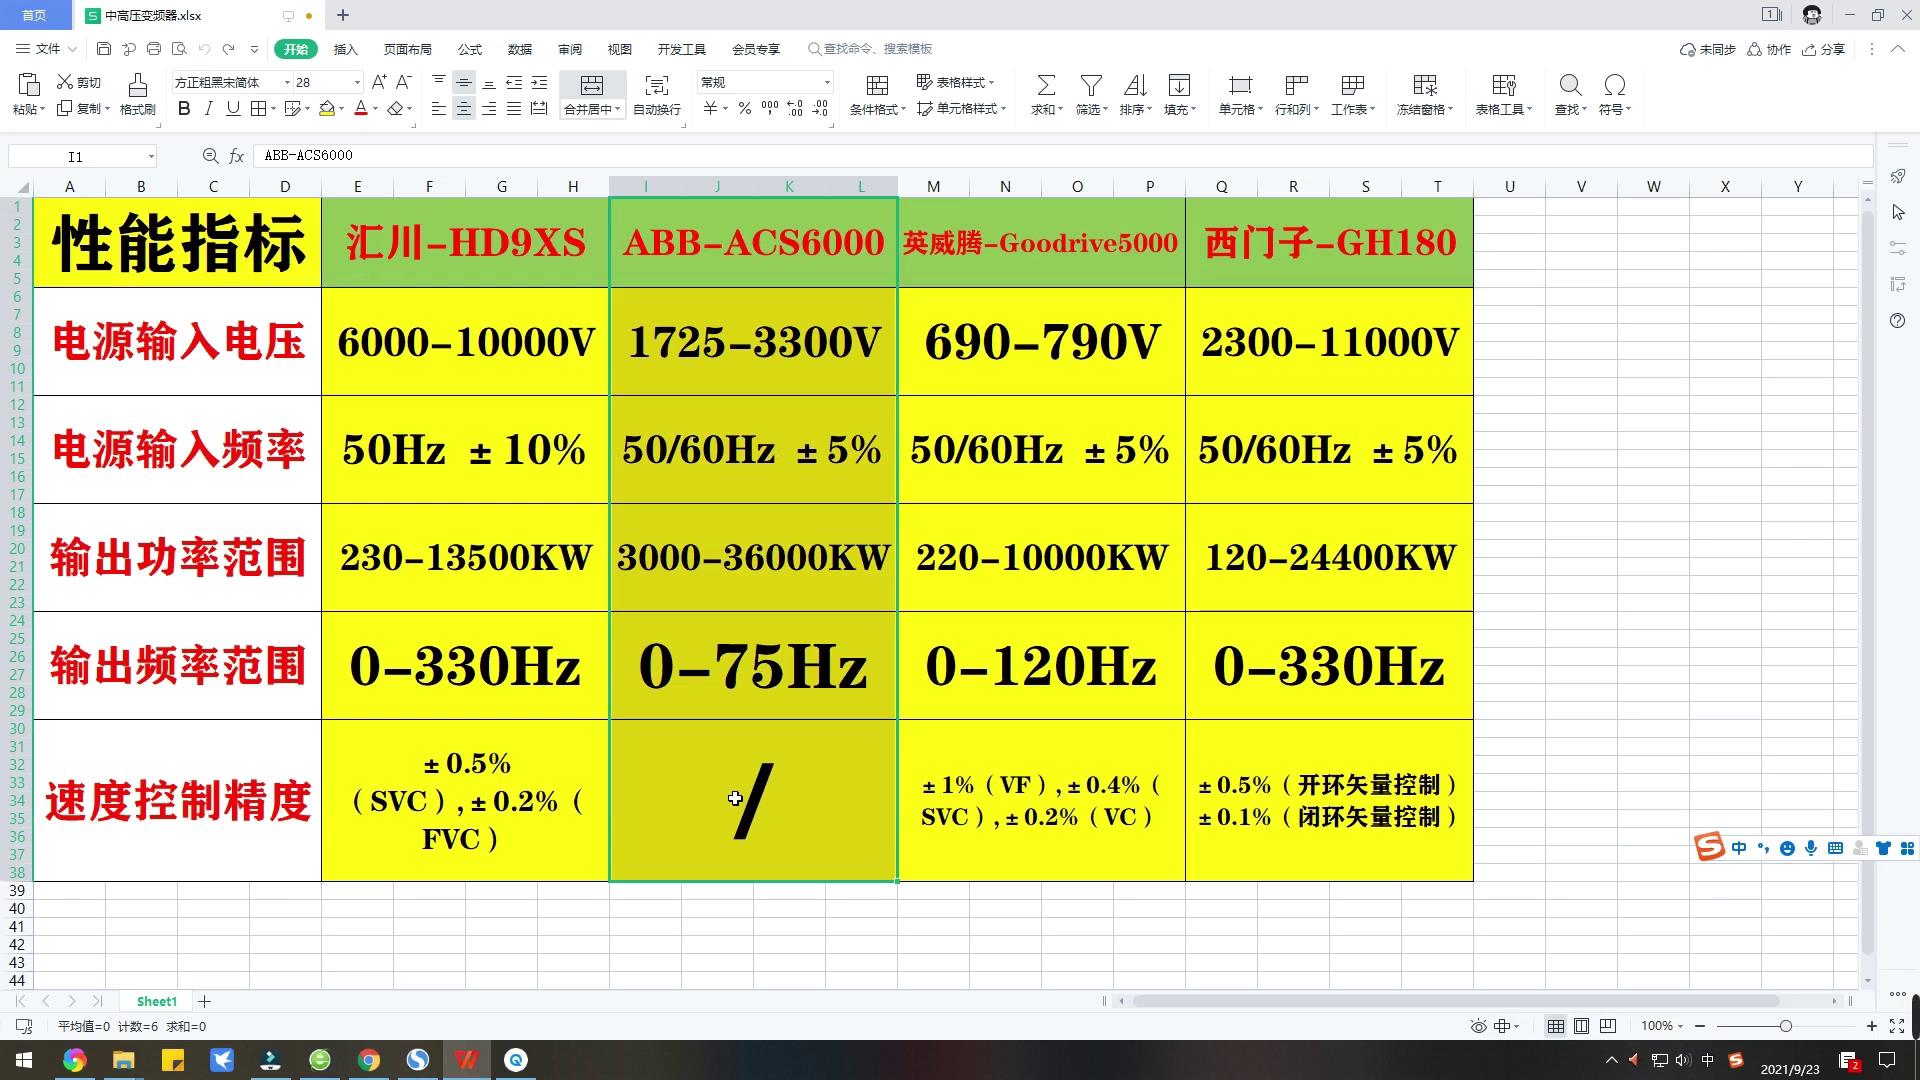
Task: Toggle bold formatting
Action: click(x=184, y=109)
